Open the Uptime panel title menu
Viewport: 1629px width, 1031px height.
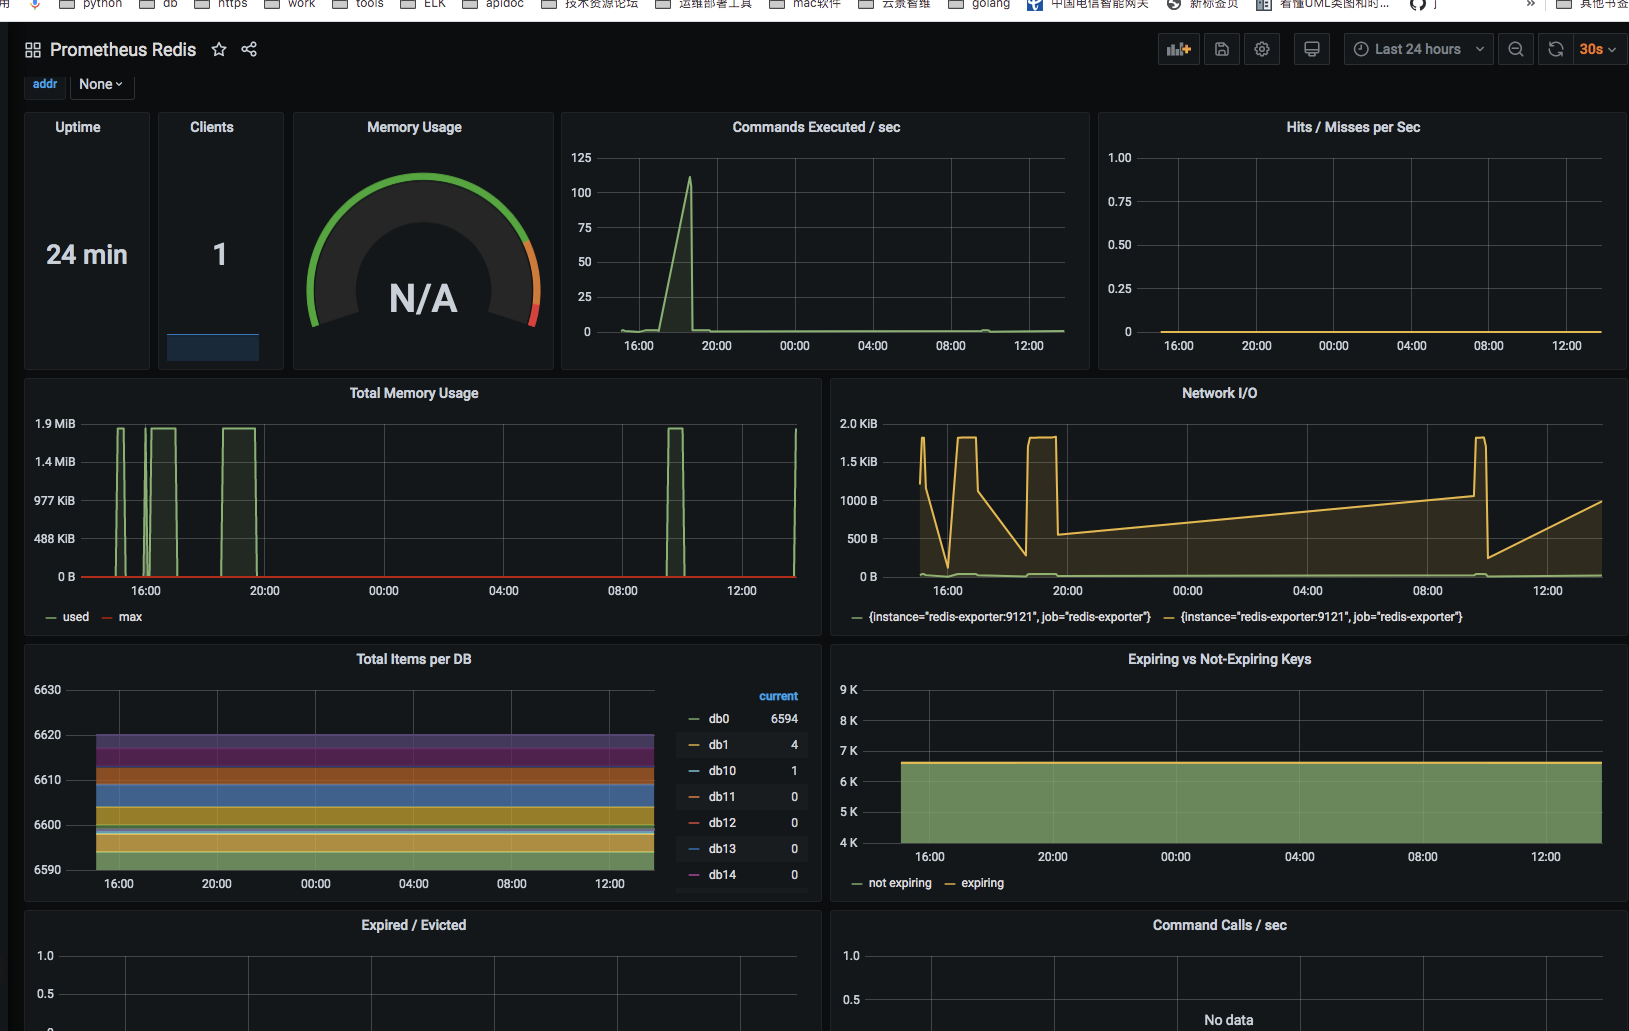(x=78, y=127)
